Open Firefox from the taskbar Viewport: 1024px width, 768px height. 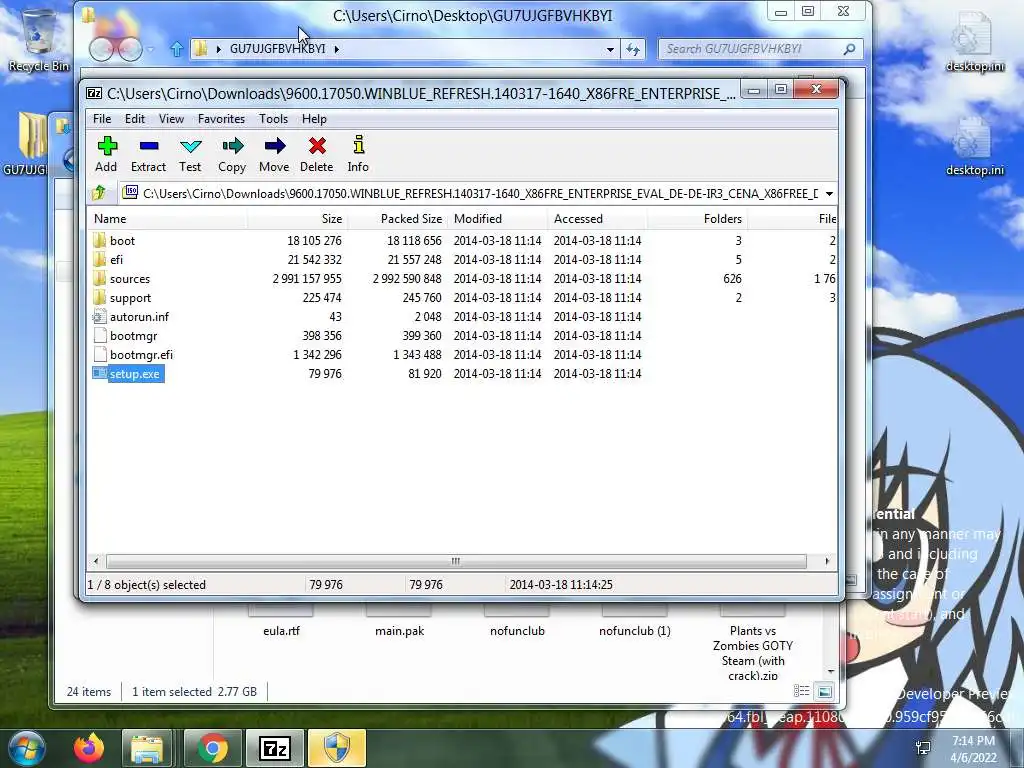89,748
